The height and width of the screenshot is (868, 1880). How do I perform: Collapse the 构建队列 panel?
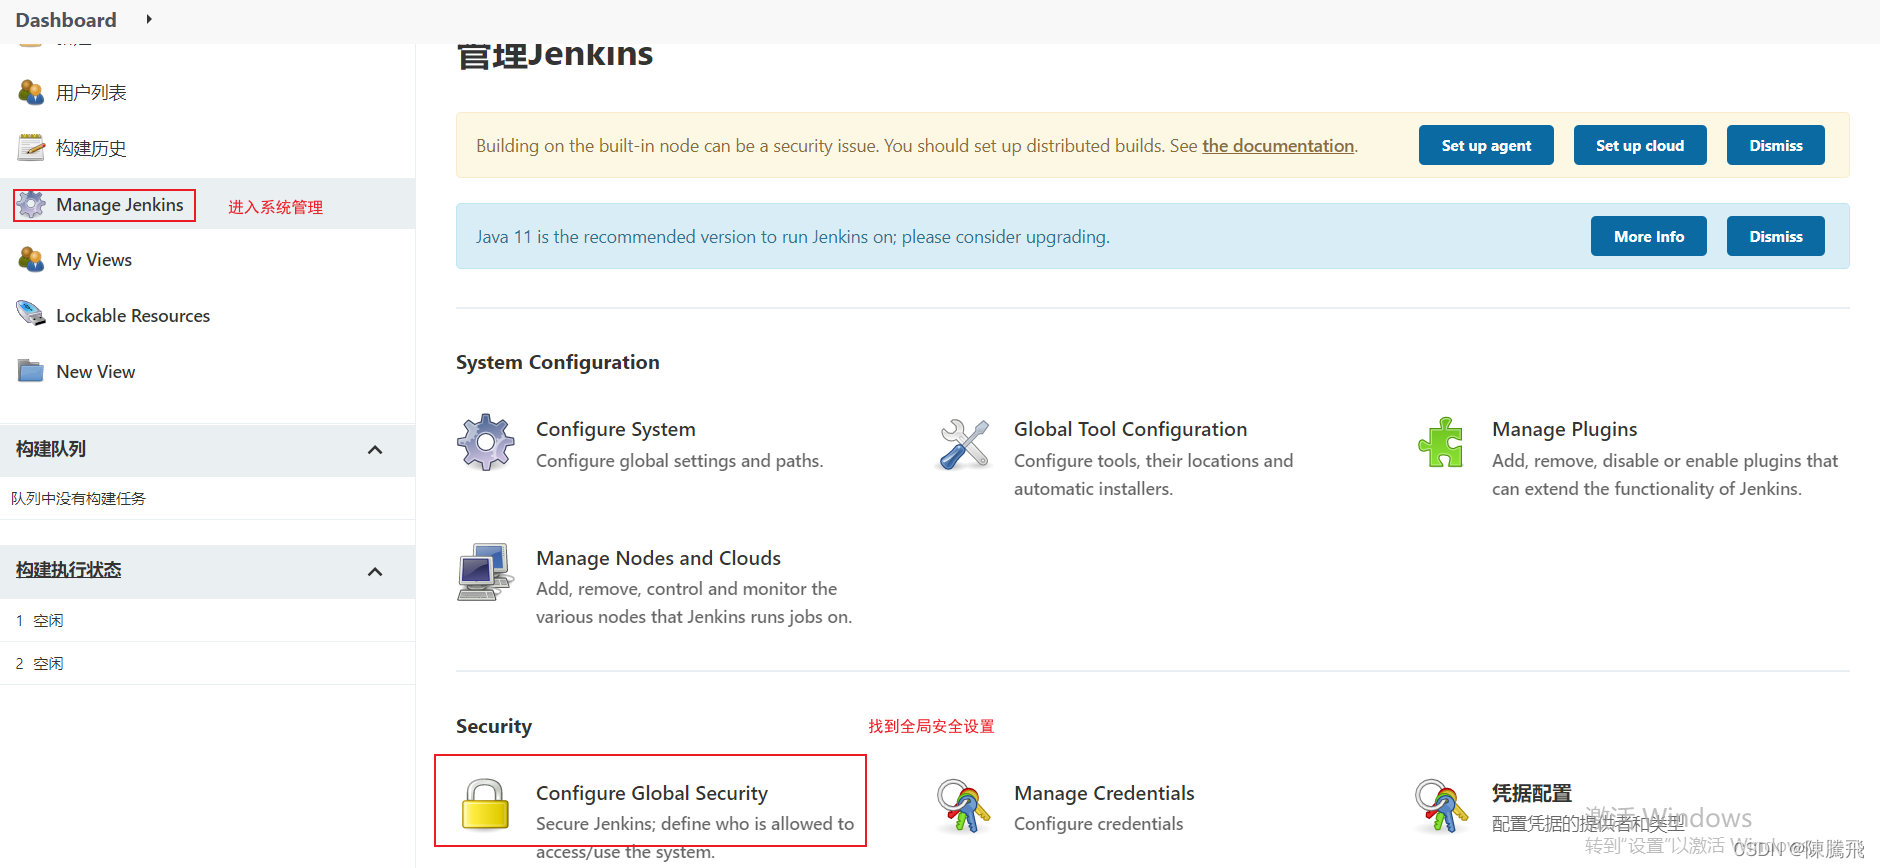375,450
